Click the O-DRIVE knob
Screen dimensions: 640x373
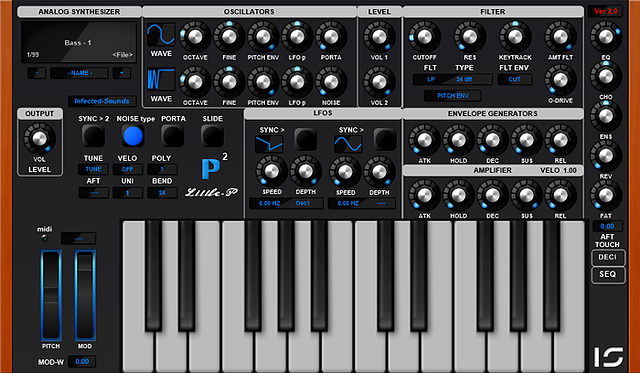point(560,80)
